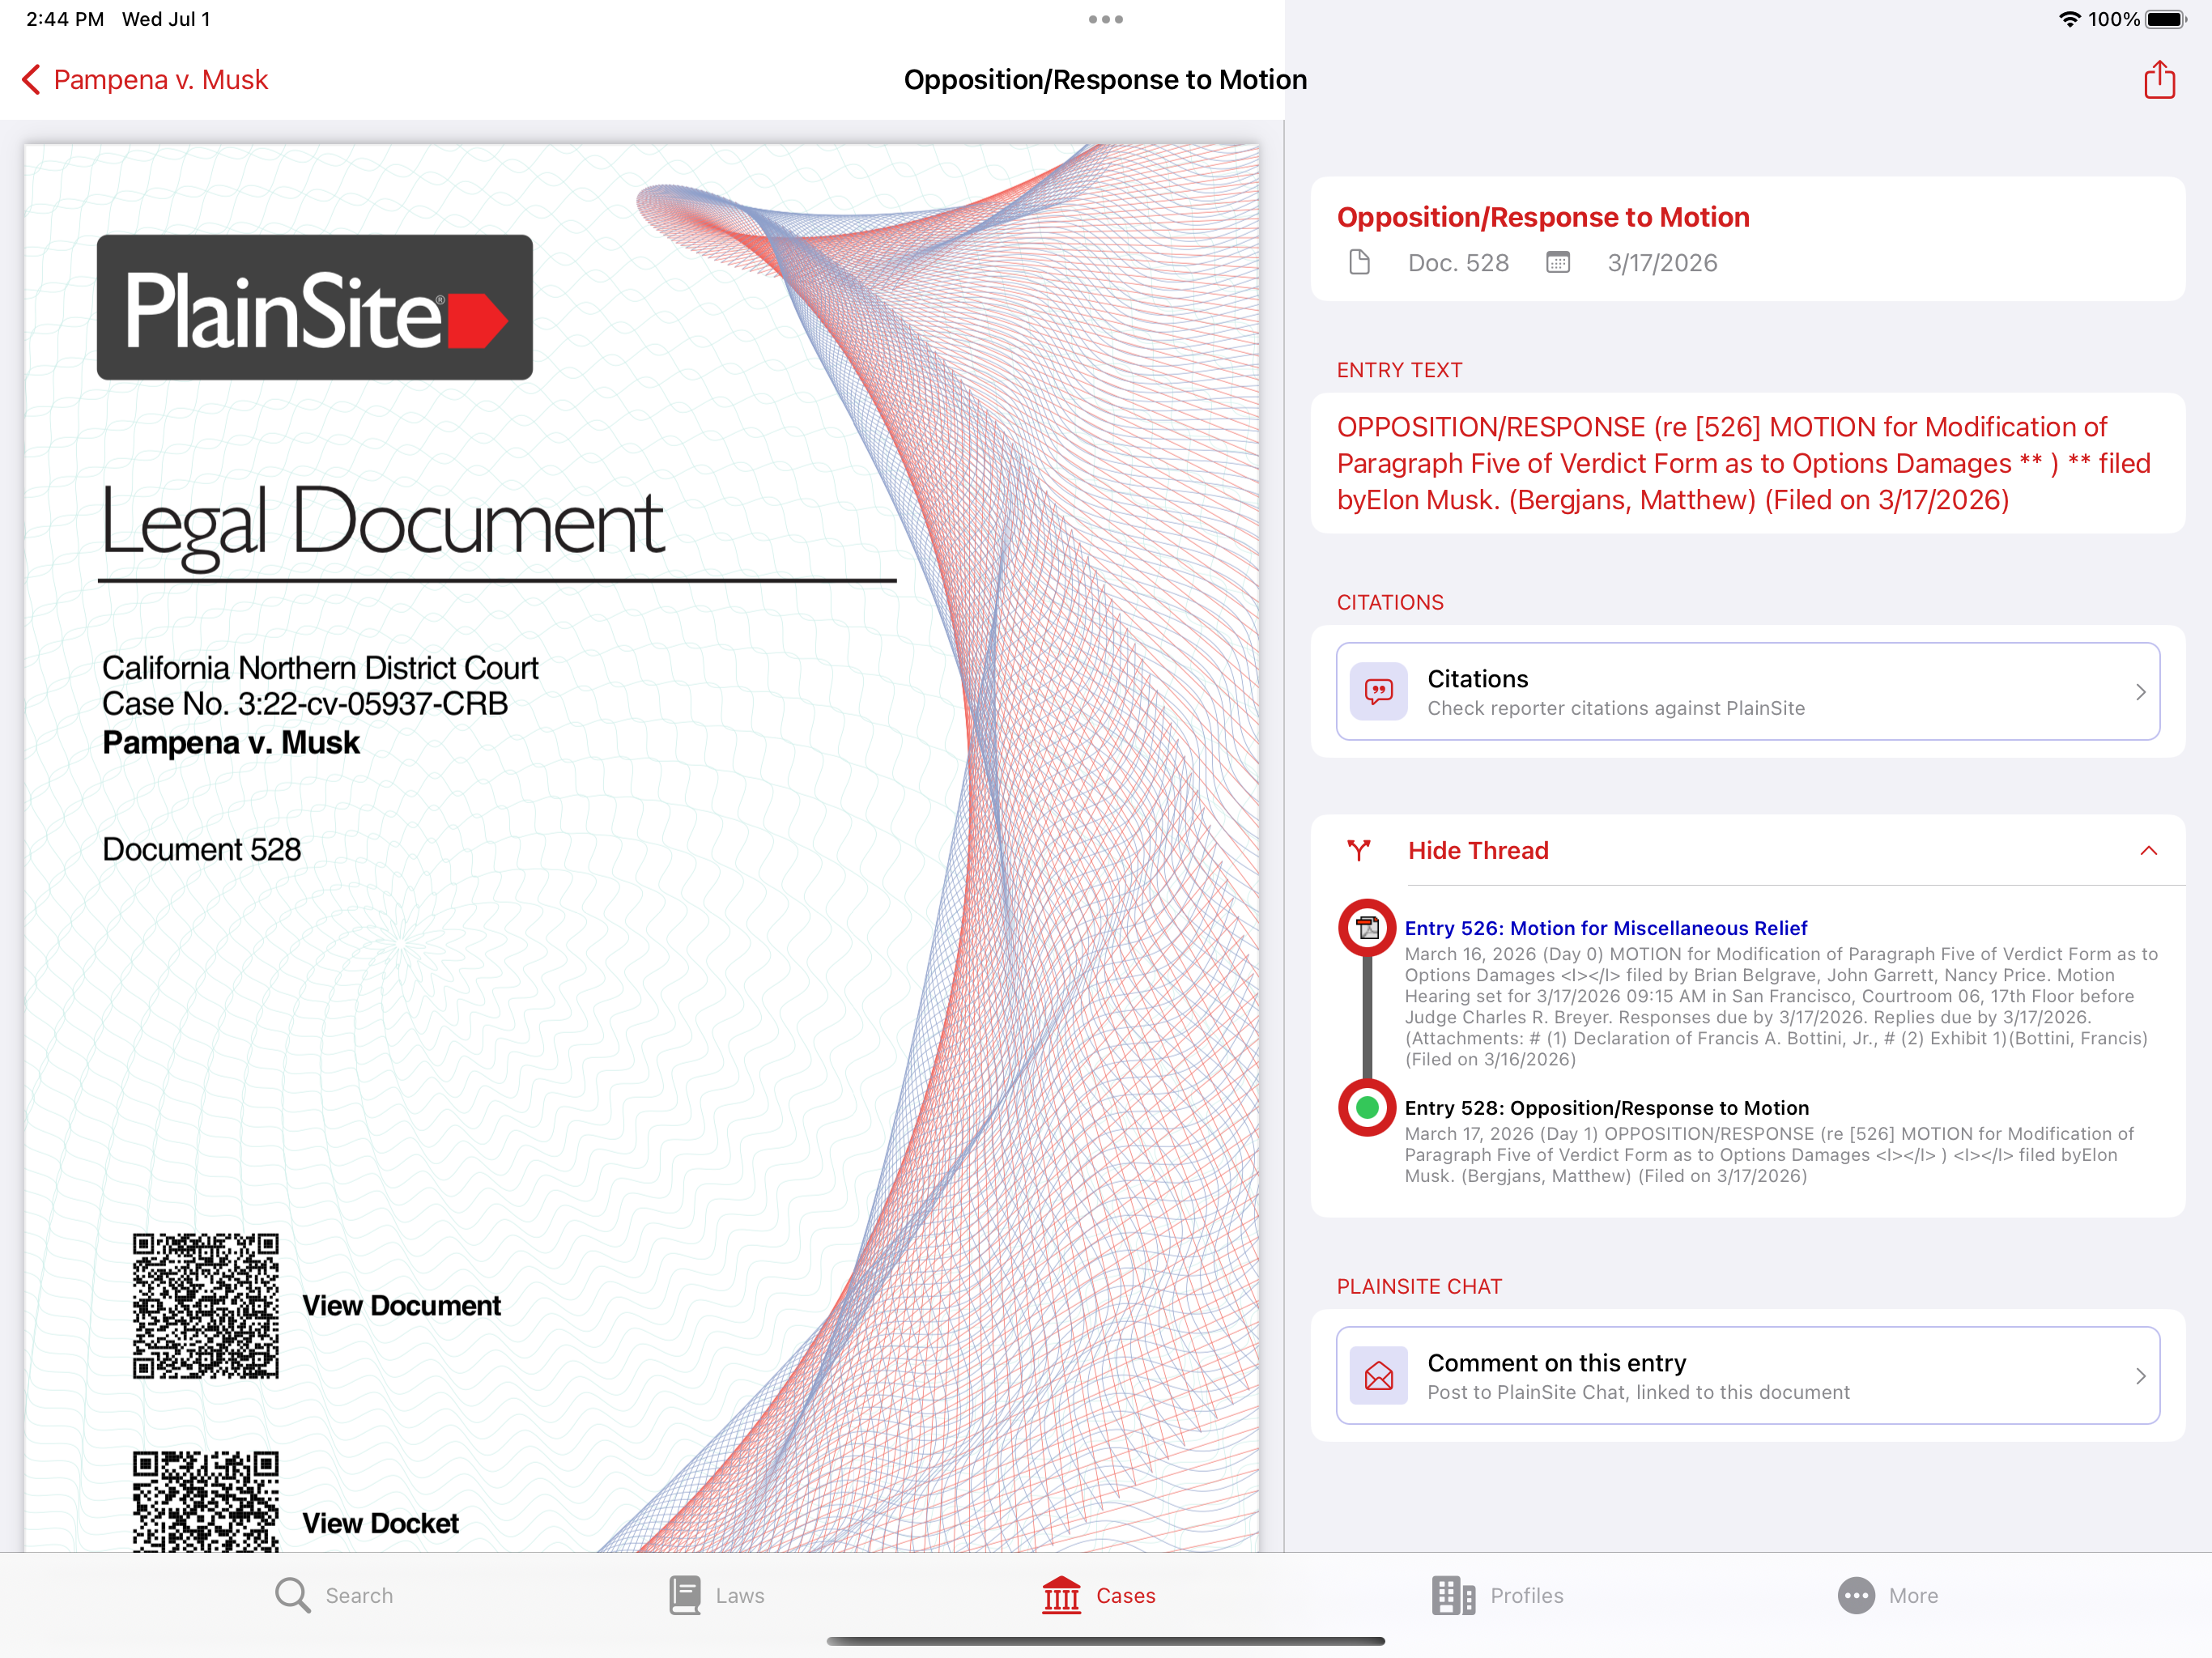Screen dimensions: 2212x1658
Task: Click the Entry 526 description text
Action: click(1781, 1006)
